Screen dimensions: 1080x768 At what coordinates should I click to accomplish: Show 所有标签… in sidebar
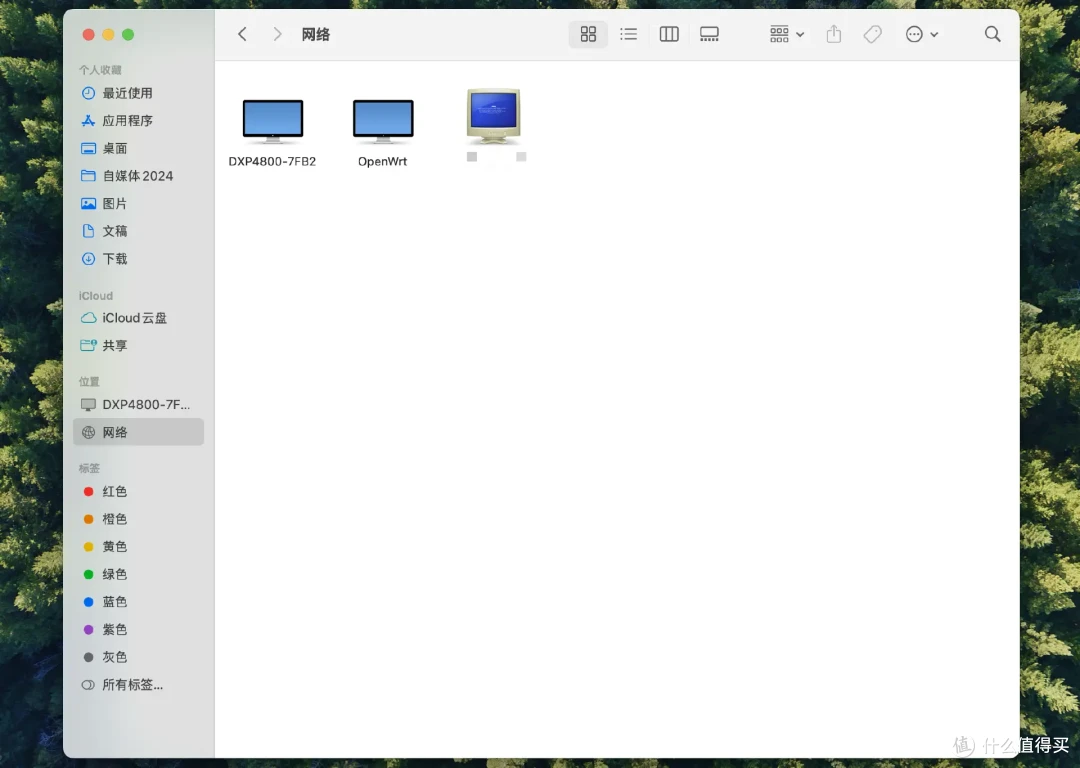coord(138,685)
